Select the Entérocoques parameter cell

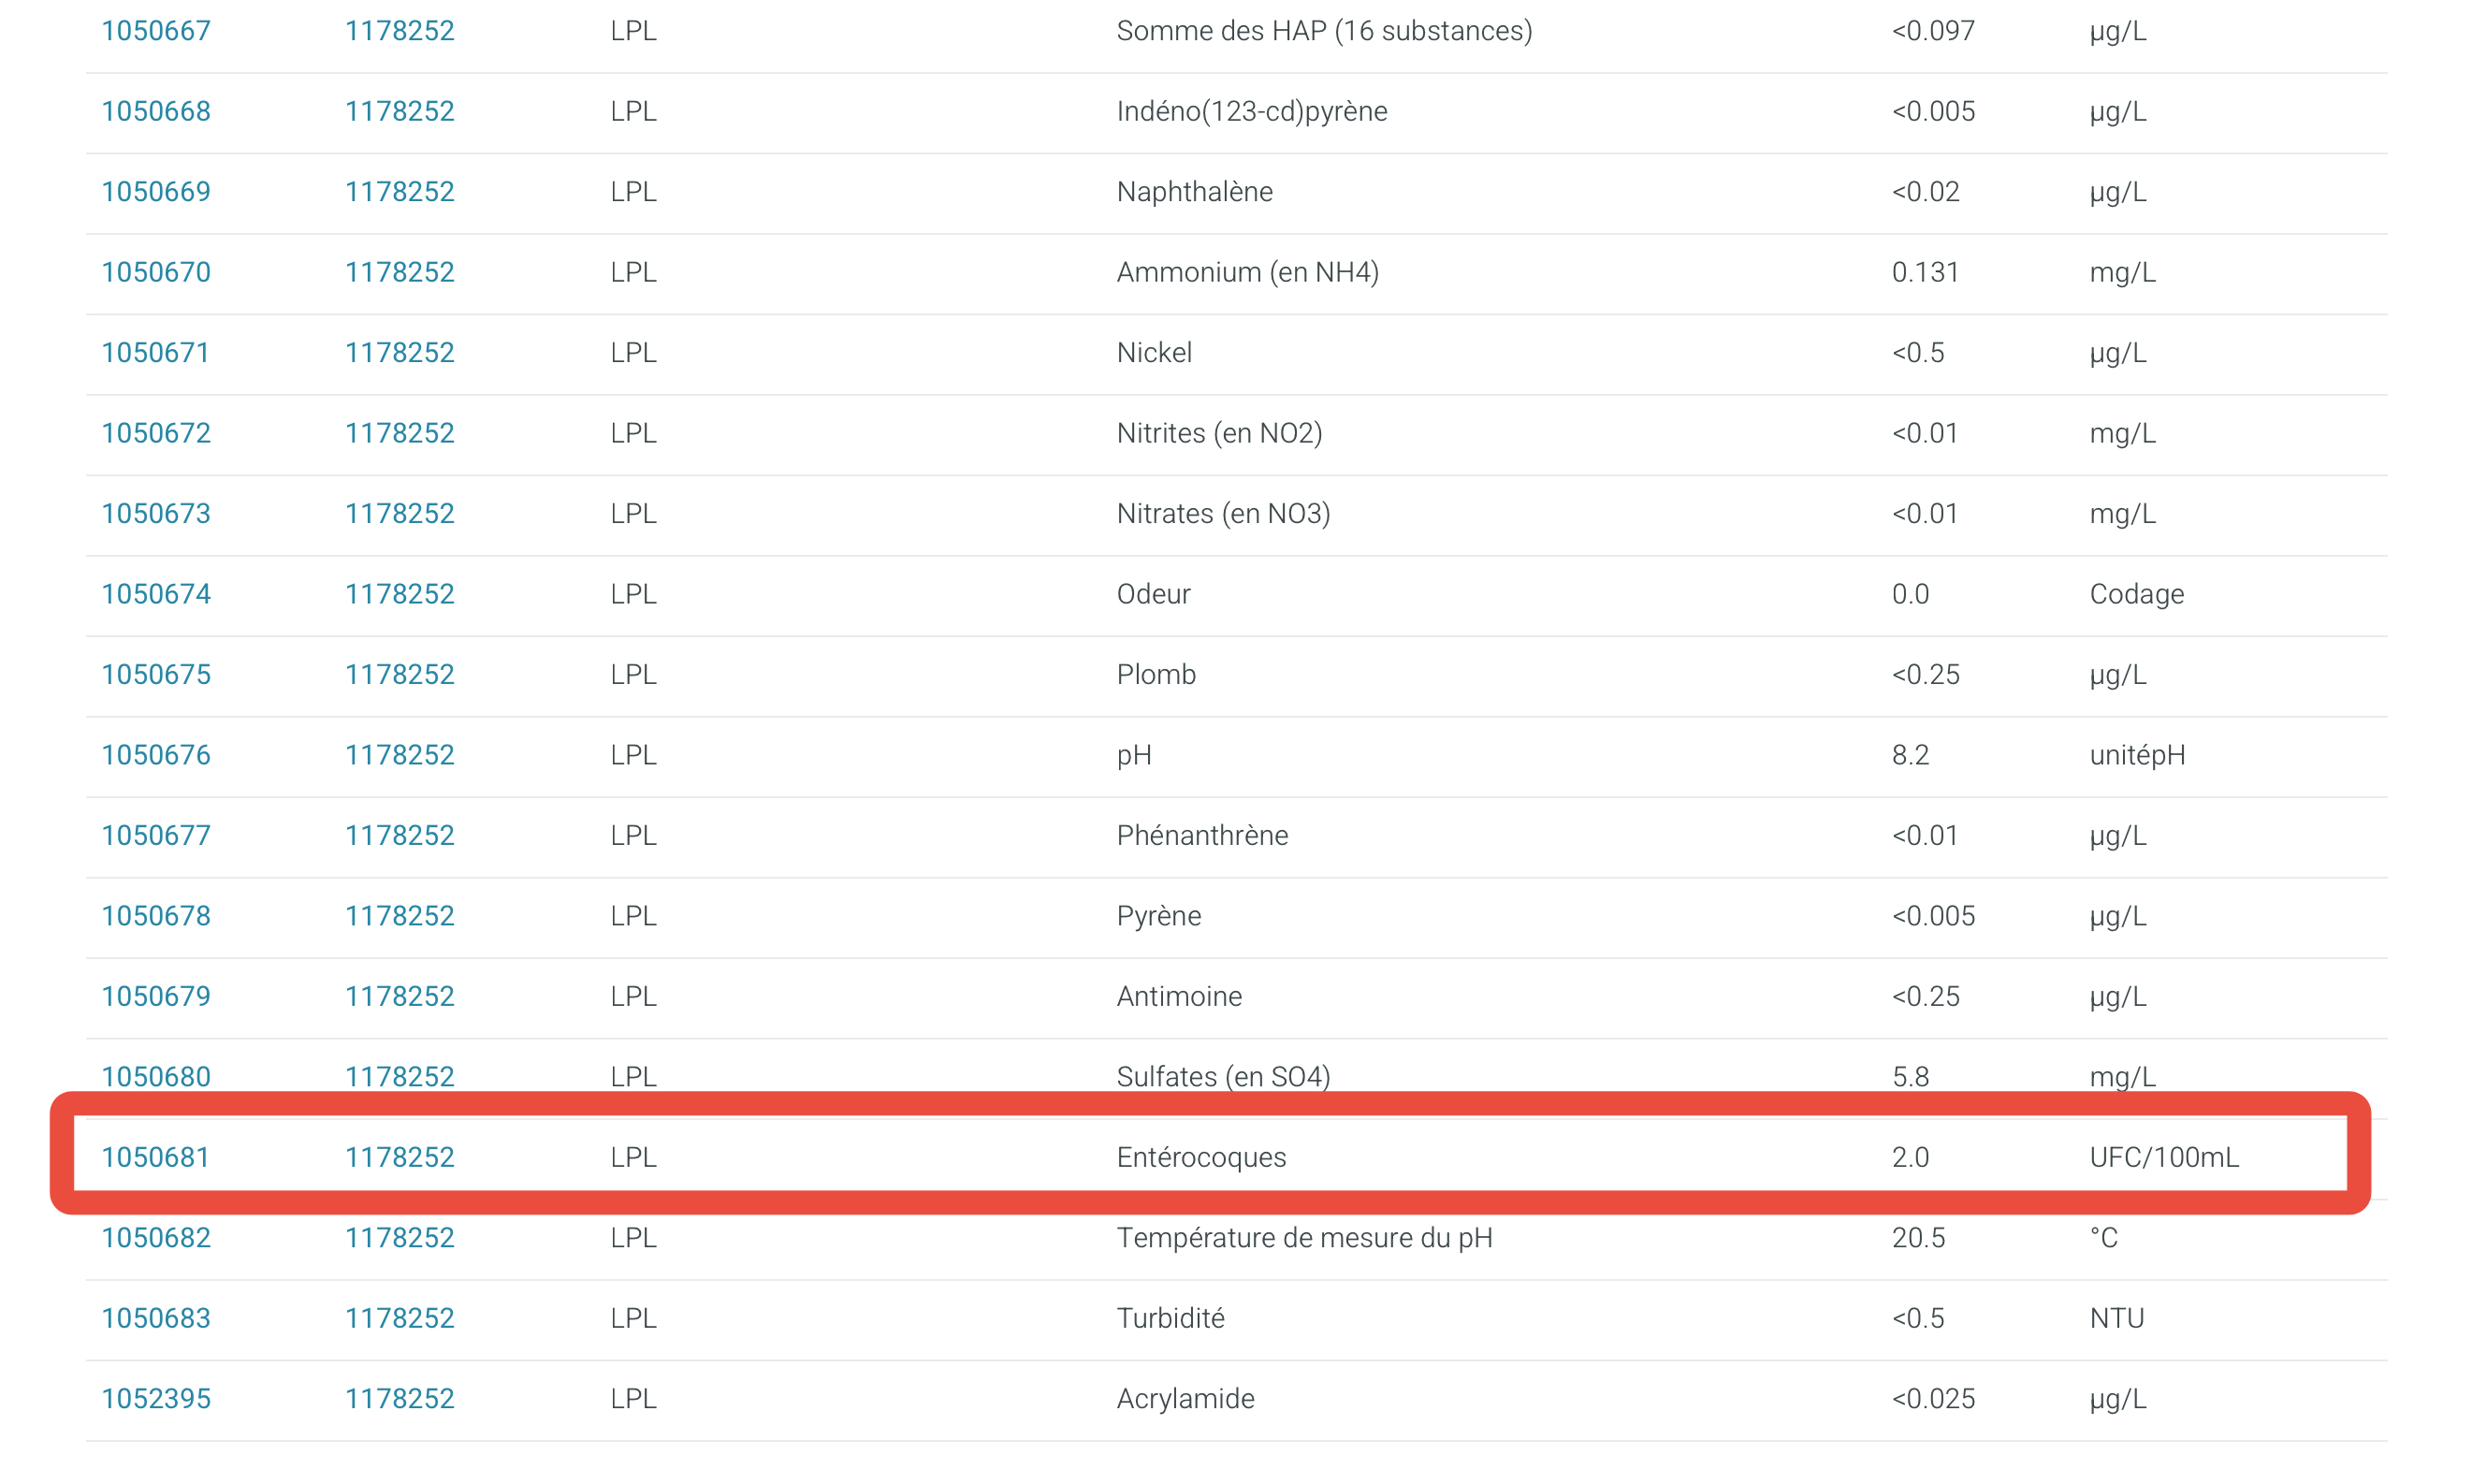point(1201,1157)
